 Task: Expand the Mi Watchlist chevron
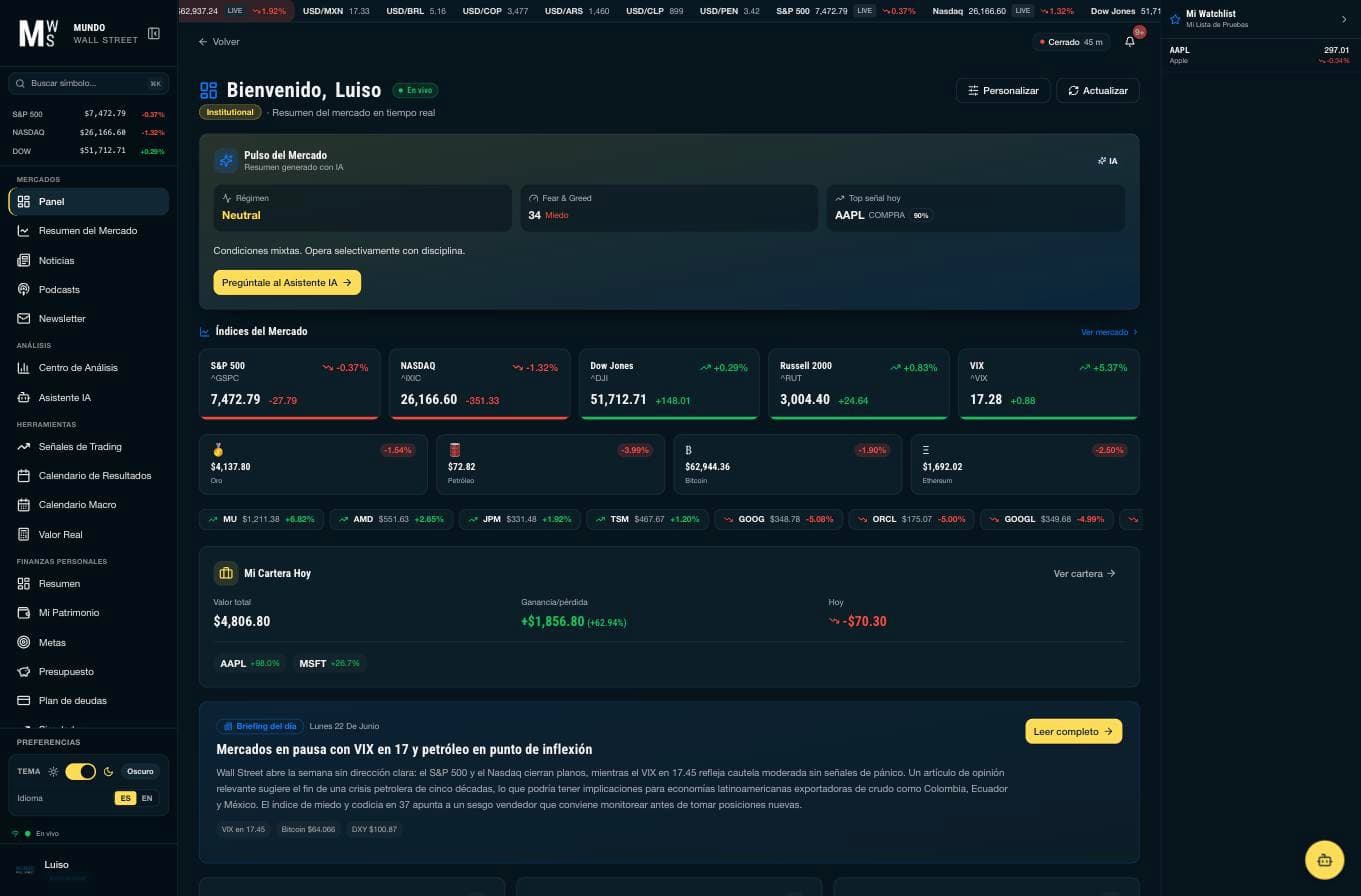pos(1344,19)
